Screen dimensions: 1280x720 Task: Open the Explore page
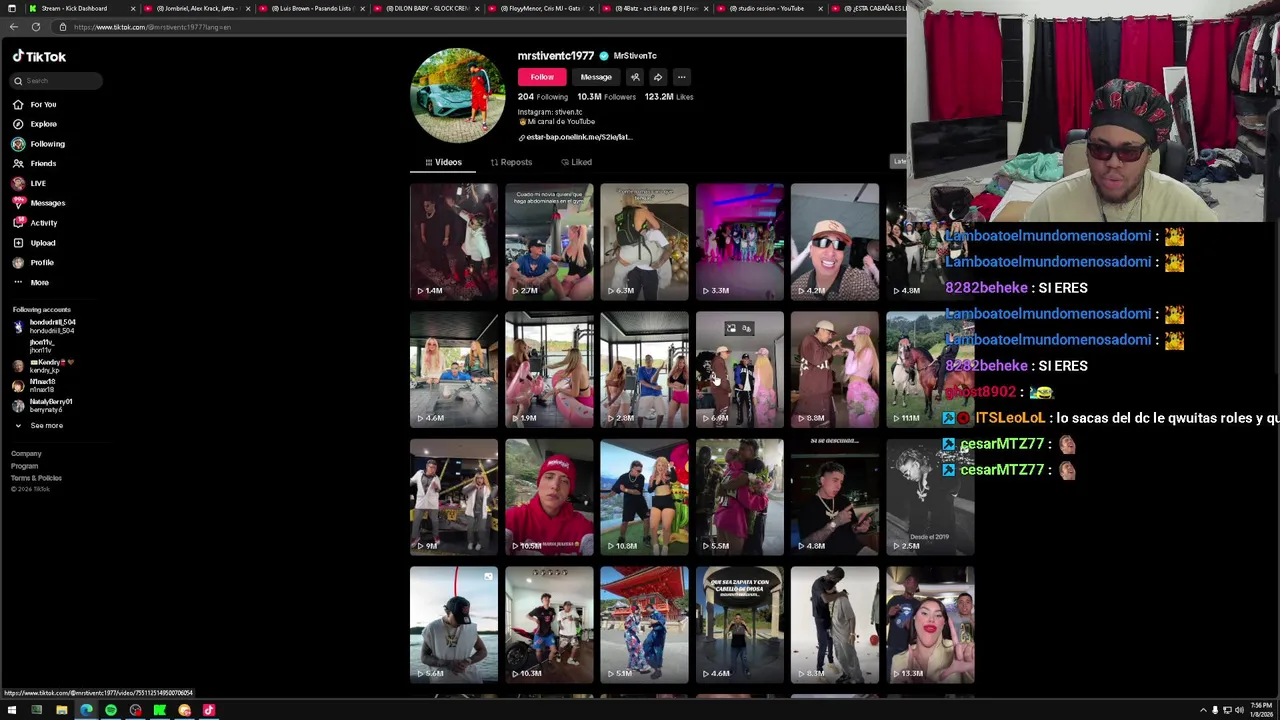(43, 124)
